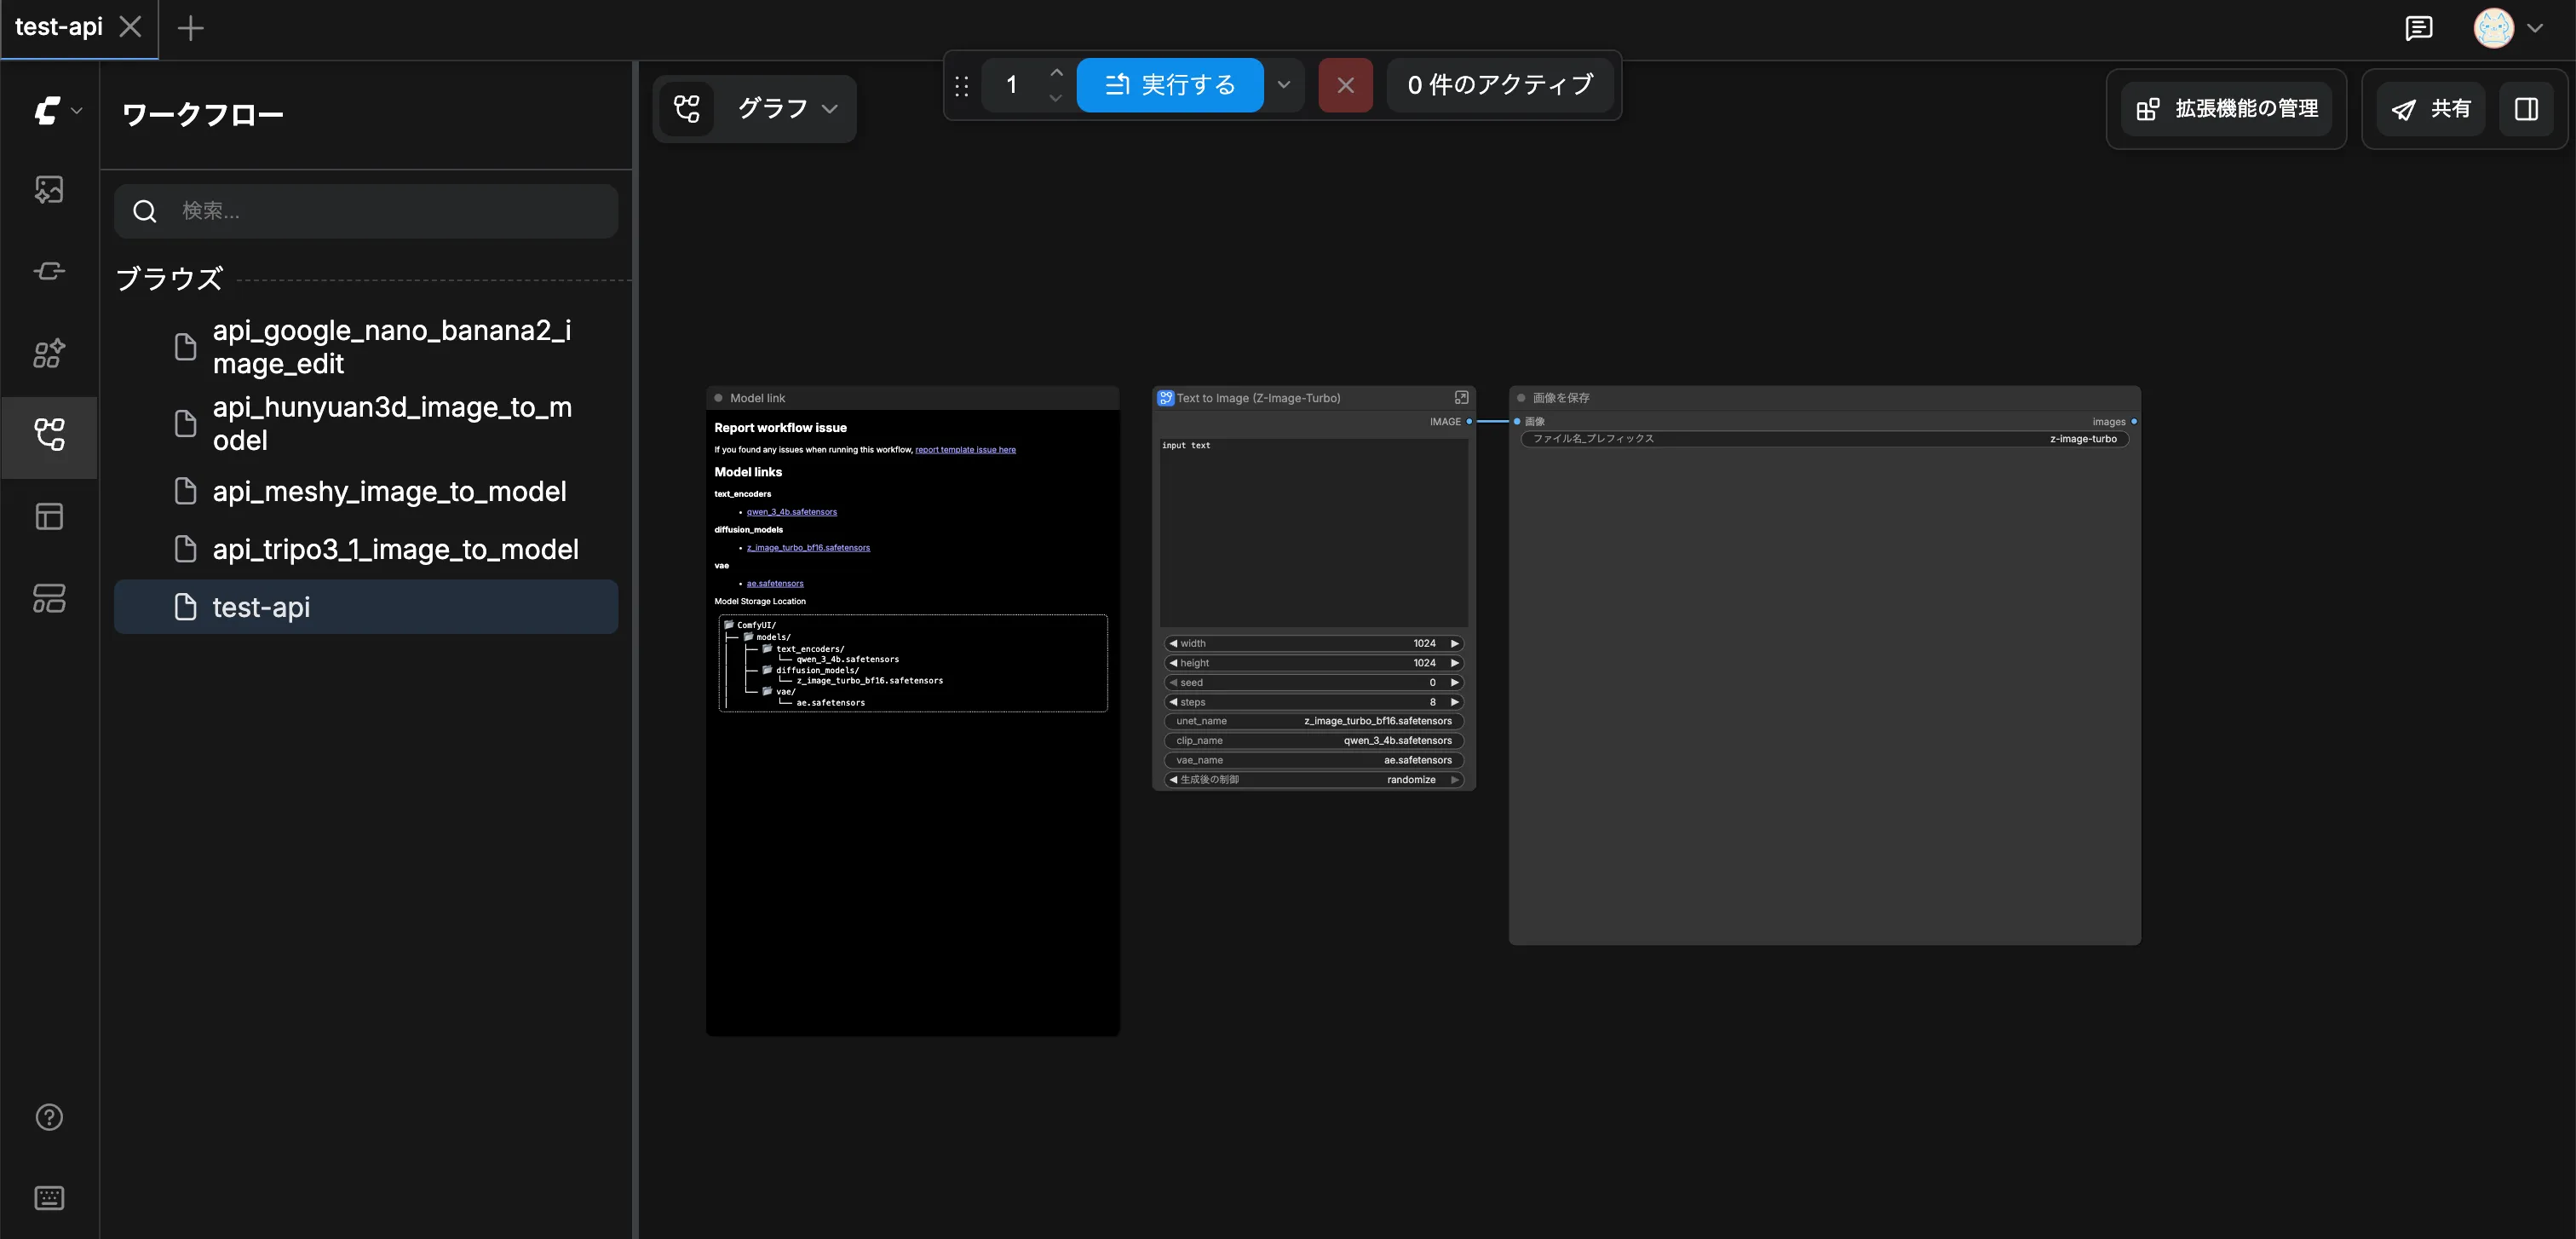The width and height of the screenshot is (2576, 1239).
Task: Click the red cancel run button
Action: tap(1345, 85)
